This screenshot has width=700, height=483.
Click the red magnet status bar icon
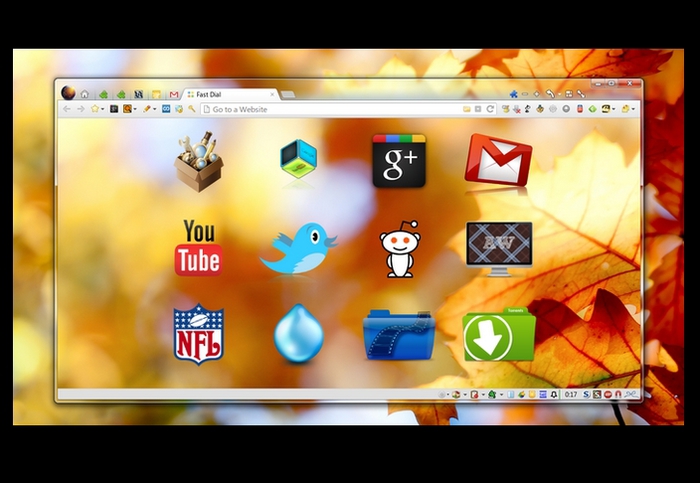(618, 395)
